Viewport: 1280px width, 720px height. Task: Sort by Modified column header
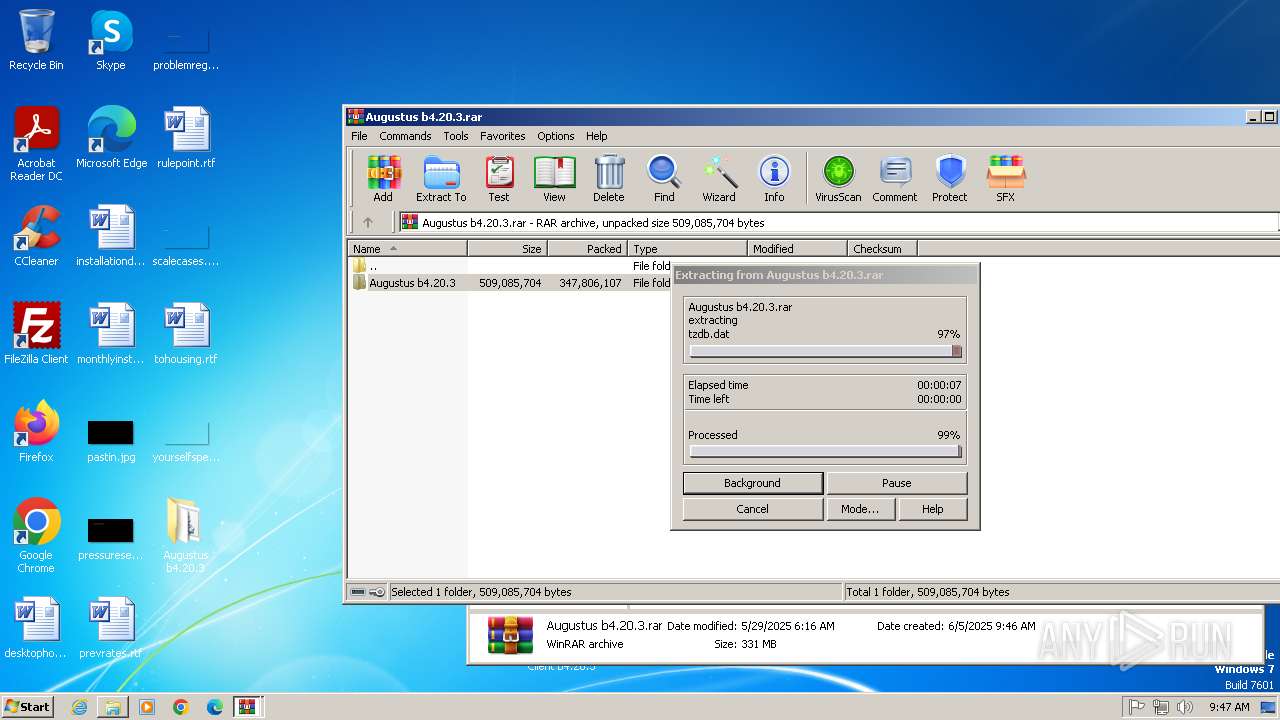(798, 249)
